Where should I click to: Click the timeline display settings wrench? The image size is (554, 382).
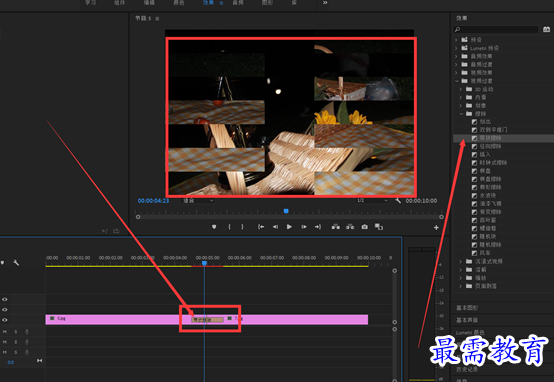[x=16, y=263]
